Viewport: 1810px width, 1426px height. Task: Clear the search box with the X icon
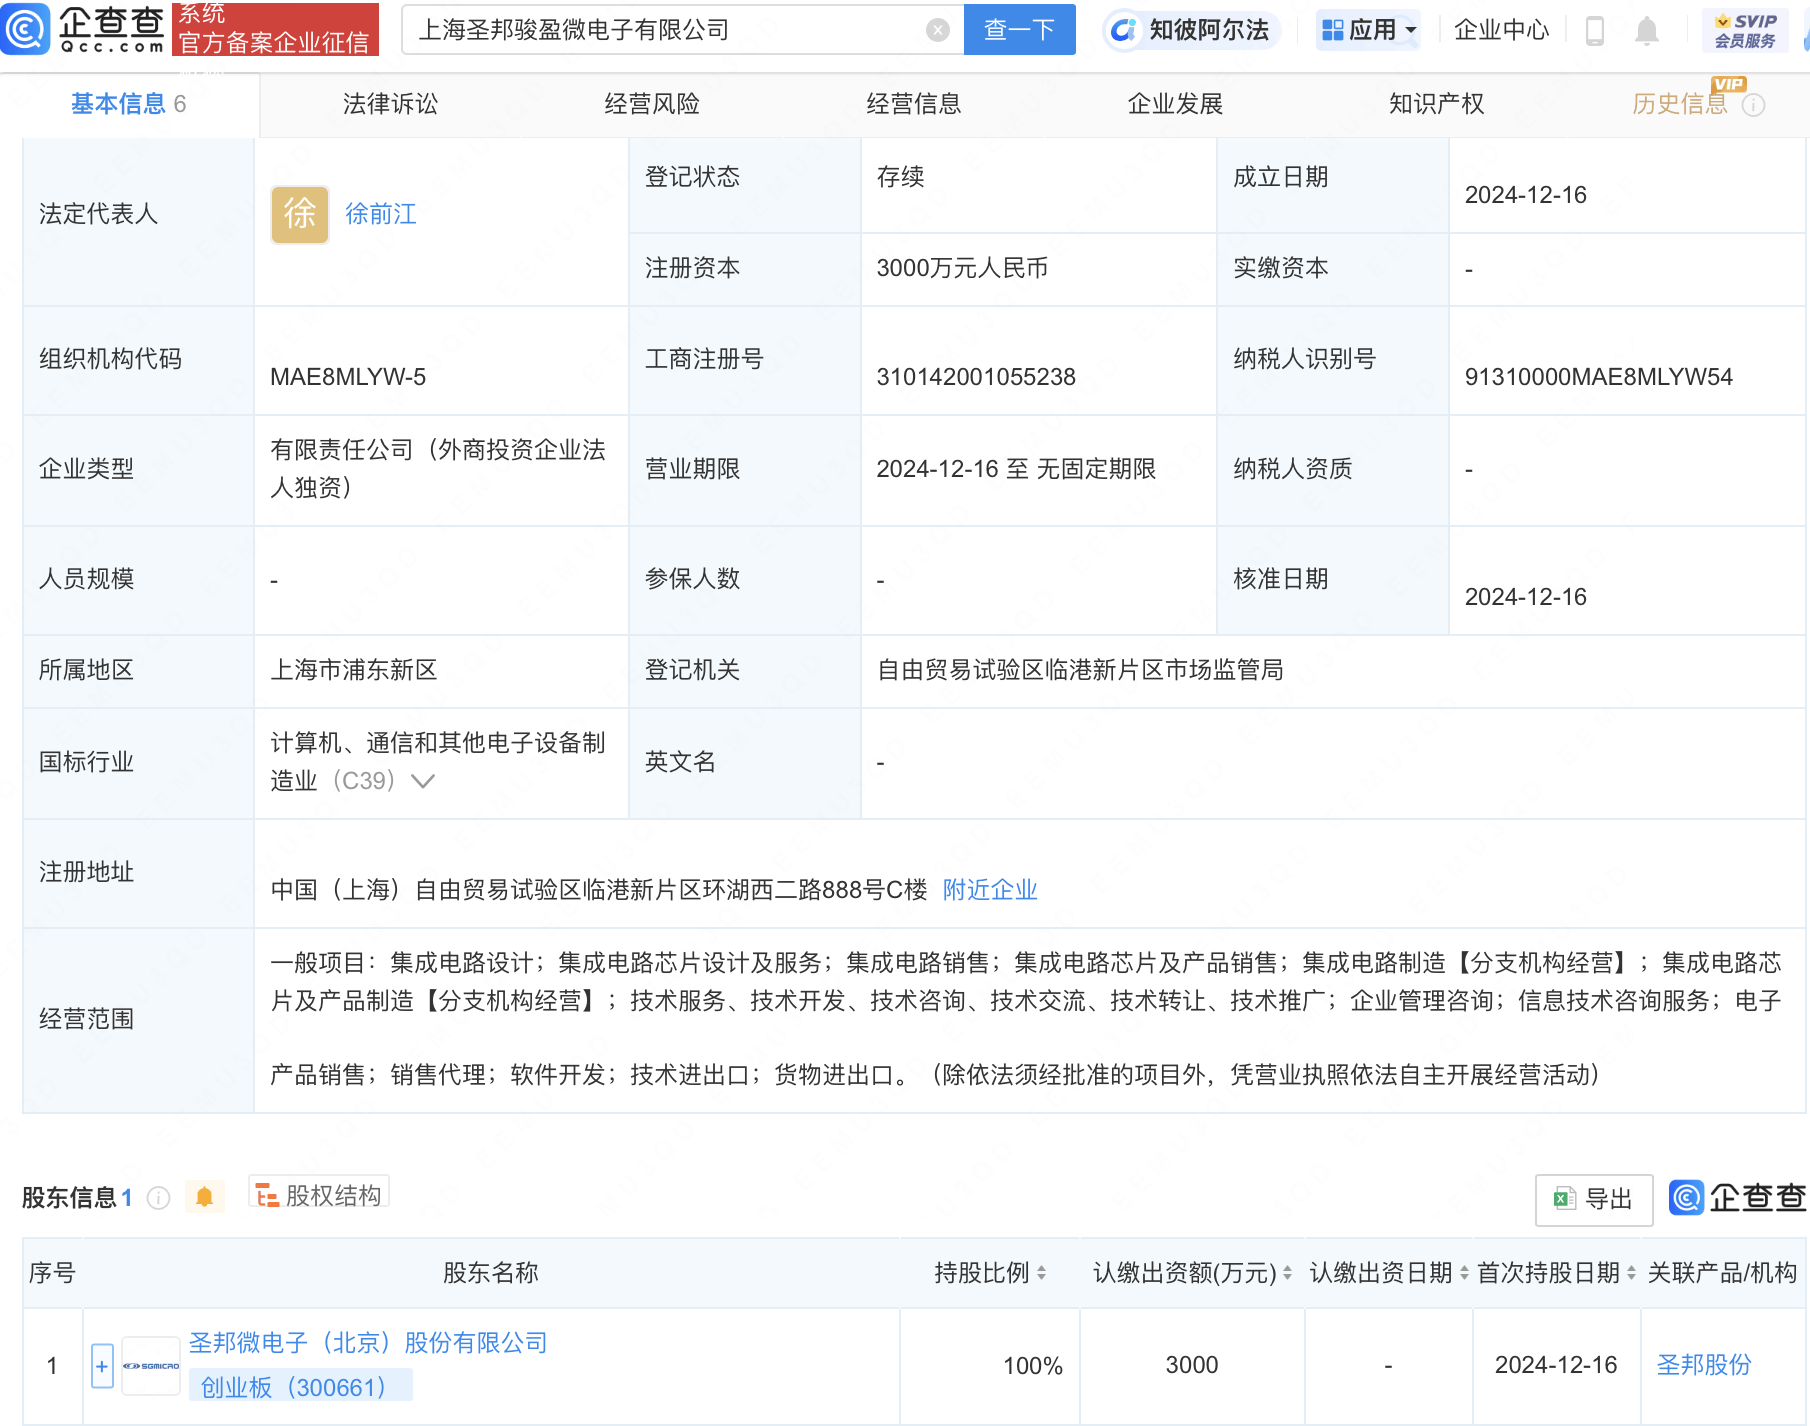coord(937,30)
